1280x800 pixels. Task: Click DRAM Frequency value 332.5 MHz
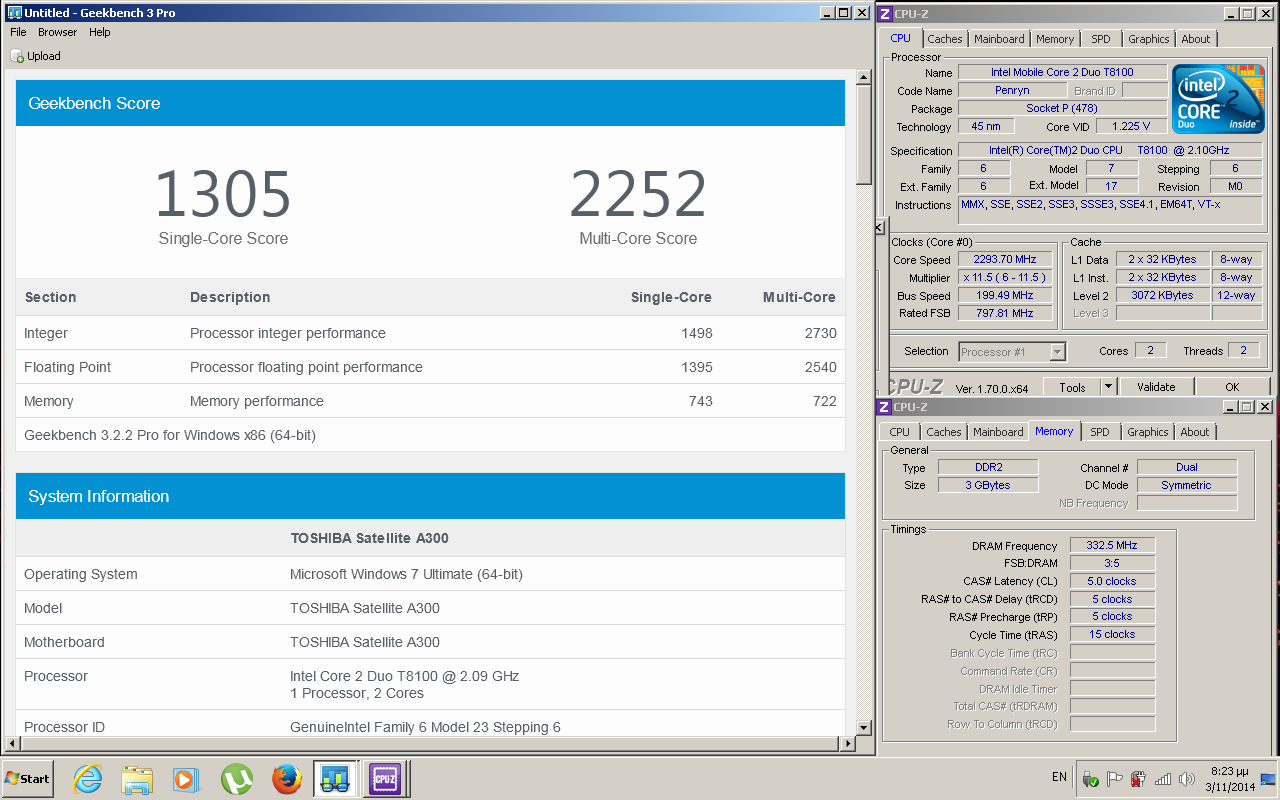(x=1112, y=546)
